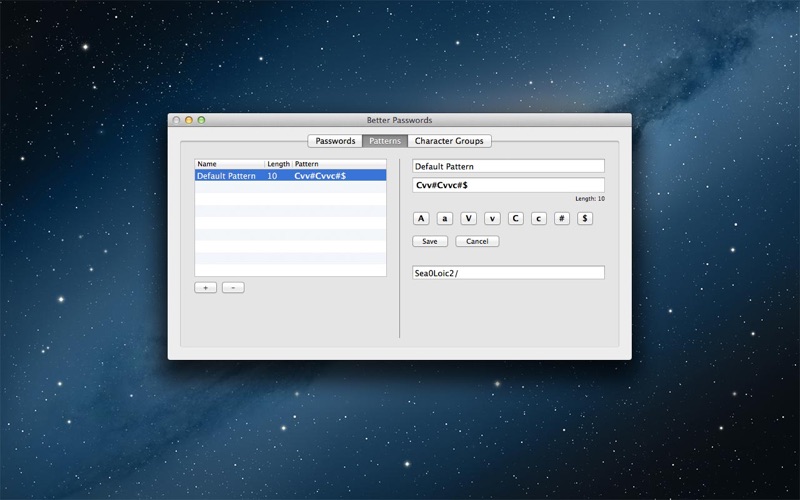800x500 pixels.
Task: Select the Default Pattern row
Action: click(290, 176)
